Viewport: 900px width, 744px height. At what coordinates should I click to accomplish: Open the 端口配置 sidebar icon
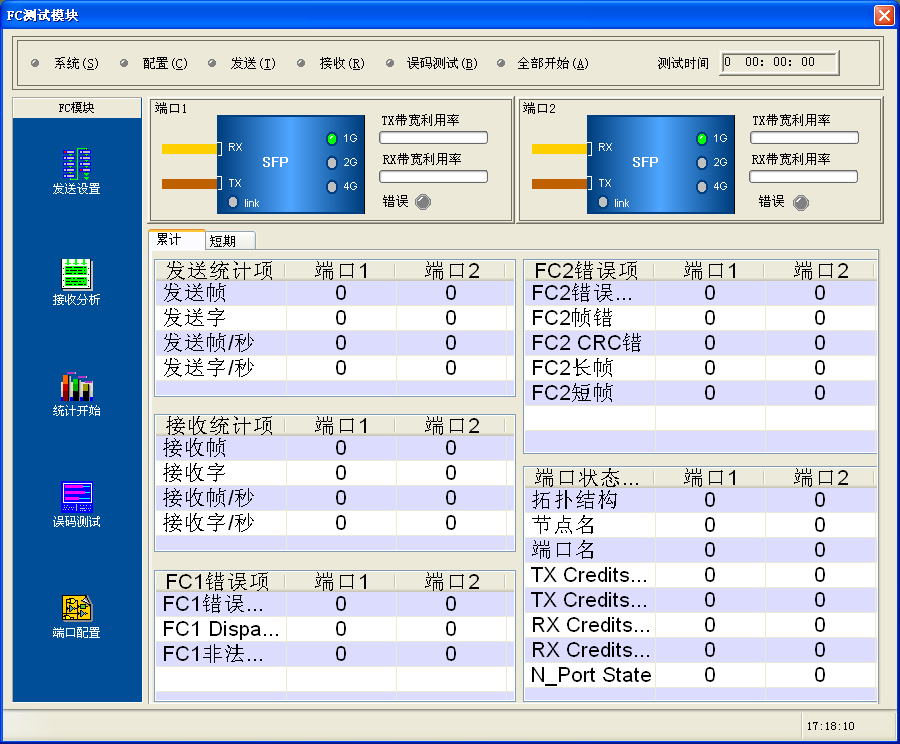76,616
